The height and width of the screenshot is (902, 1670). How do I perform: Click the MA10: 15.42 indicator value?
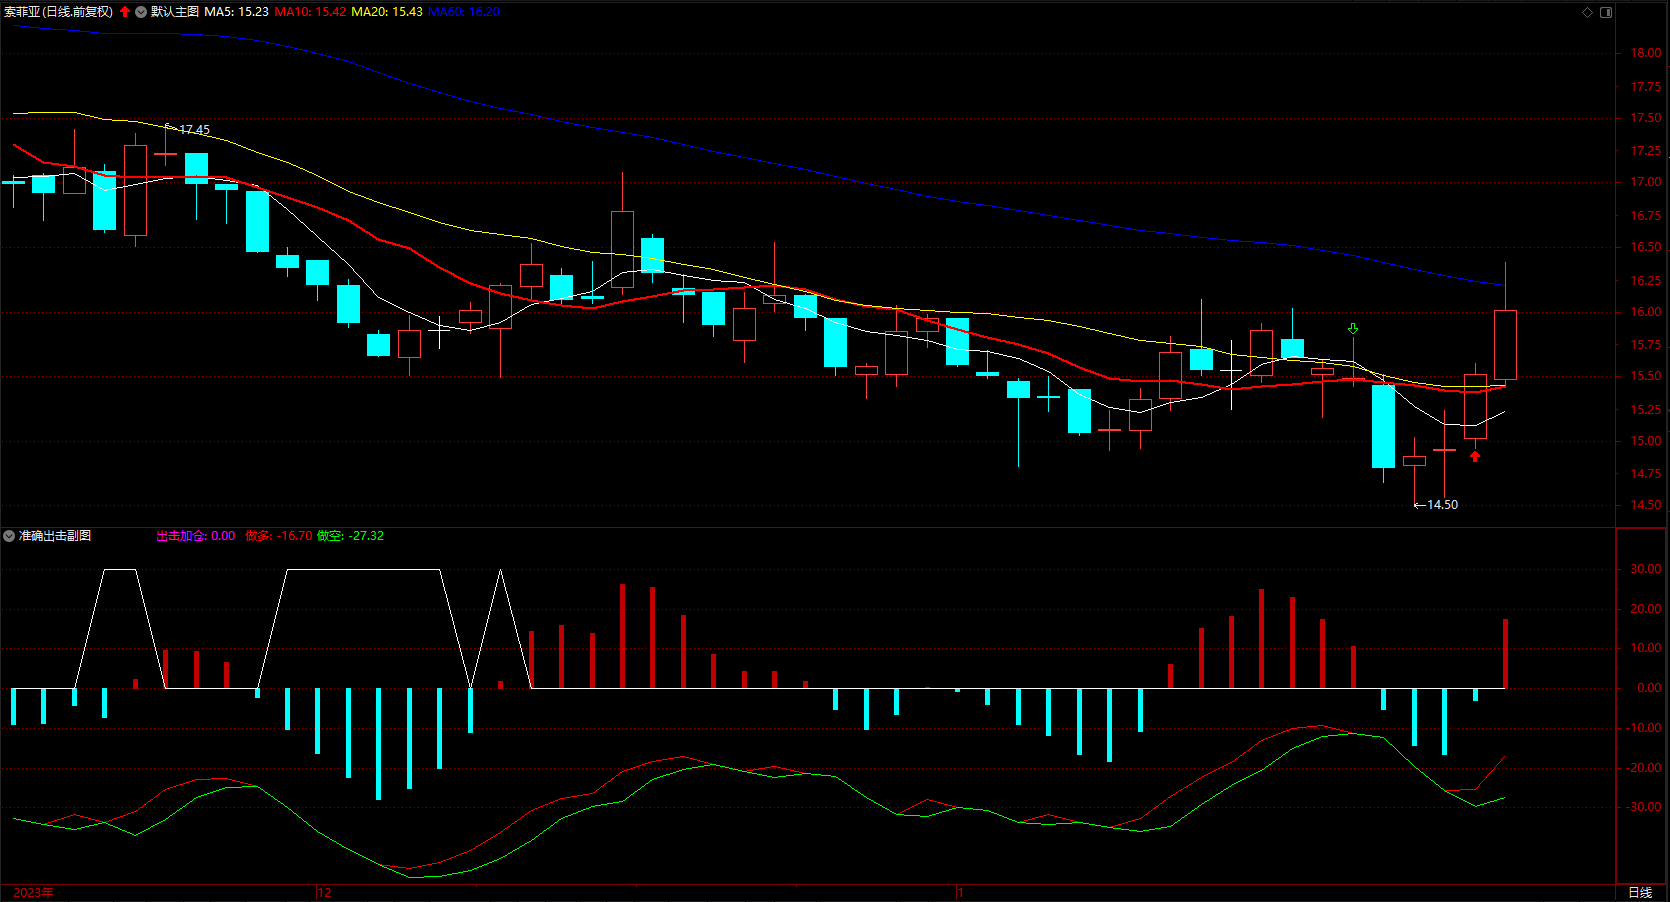(x=310, y=12)
